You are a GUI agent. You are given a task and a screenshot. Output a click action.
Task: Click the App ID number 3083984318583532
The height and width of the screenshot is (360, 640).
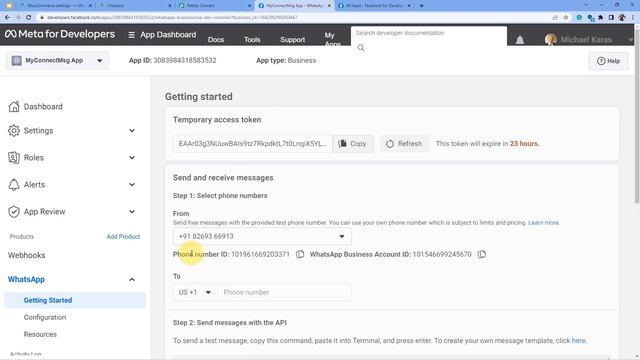[x=184, y=60]
